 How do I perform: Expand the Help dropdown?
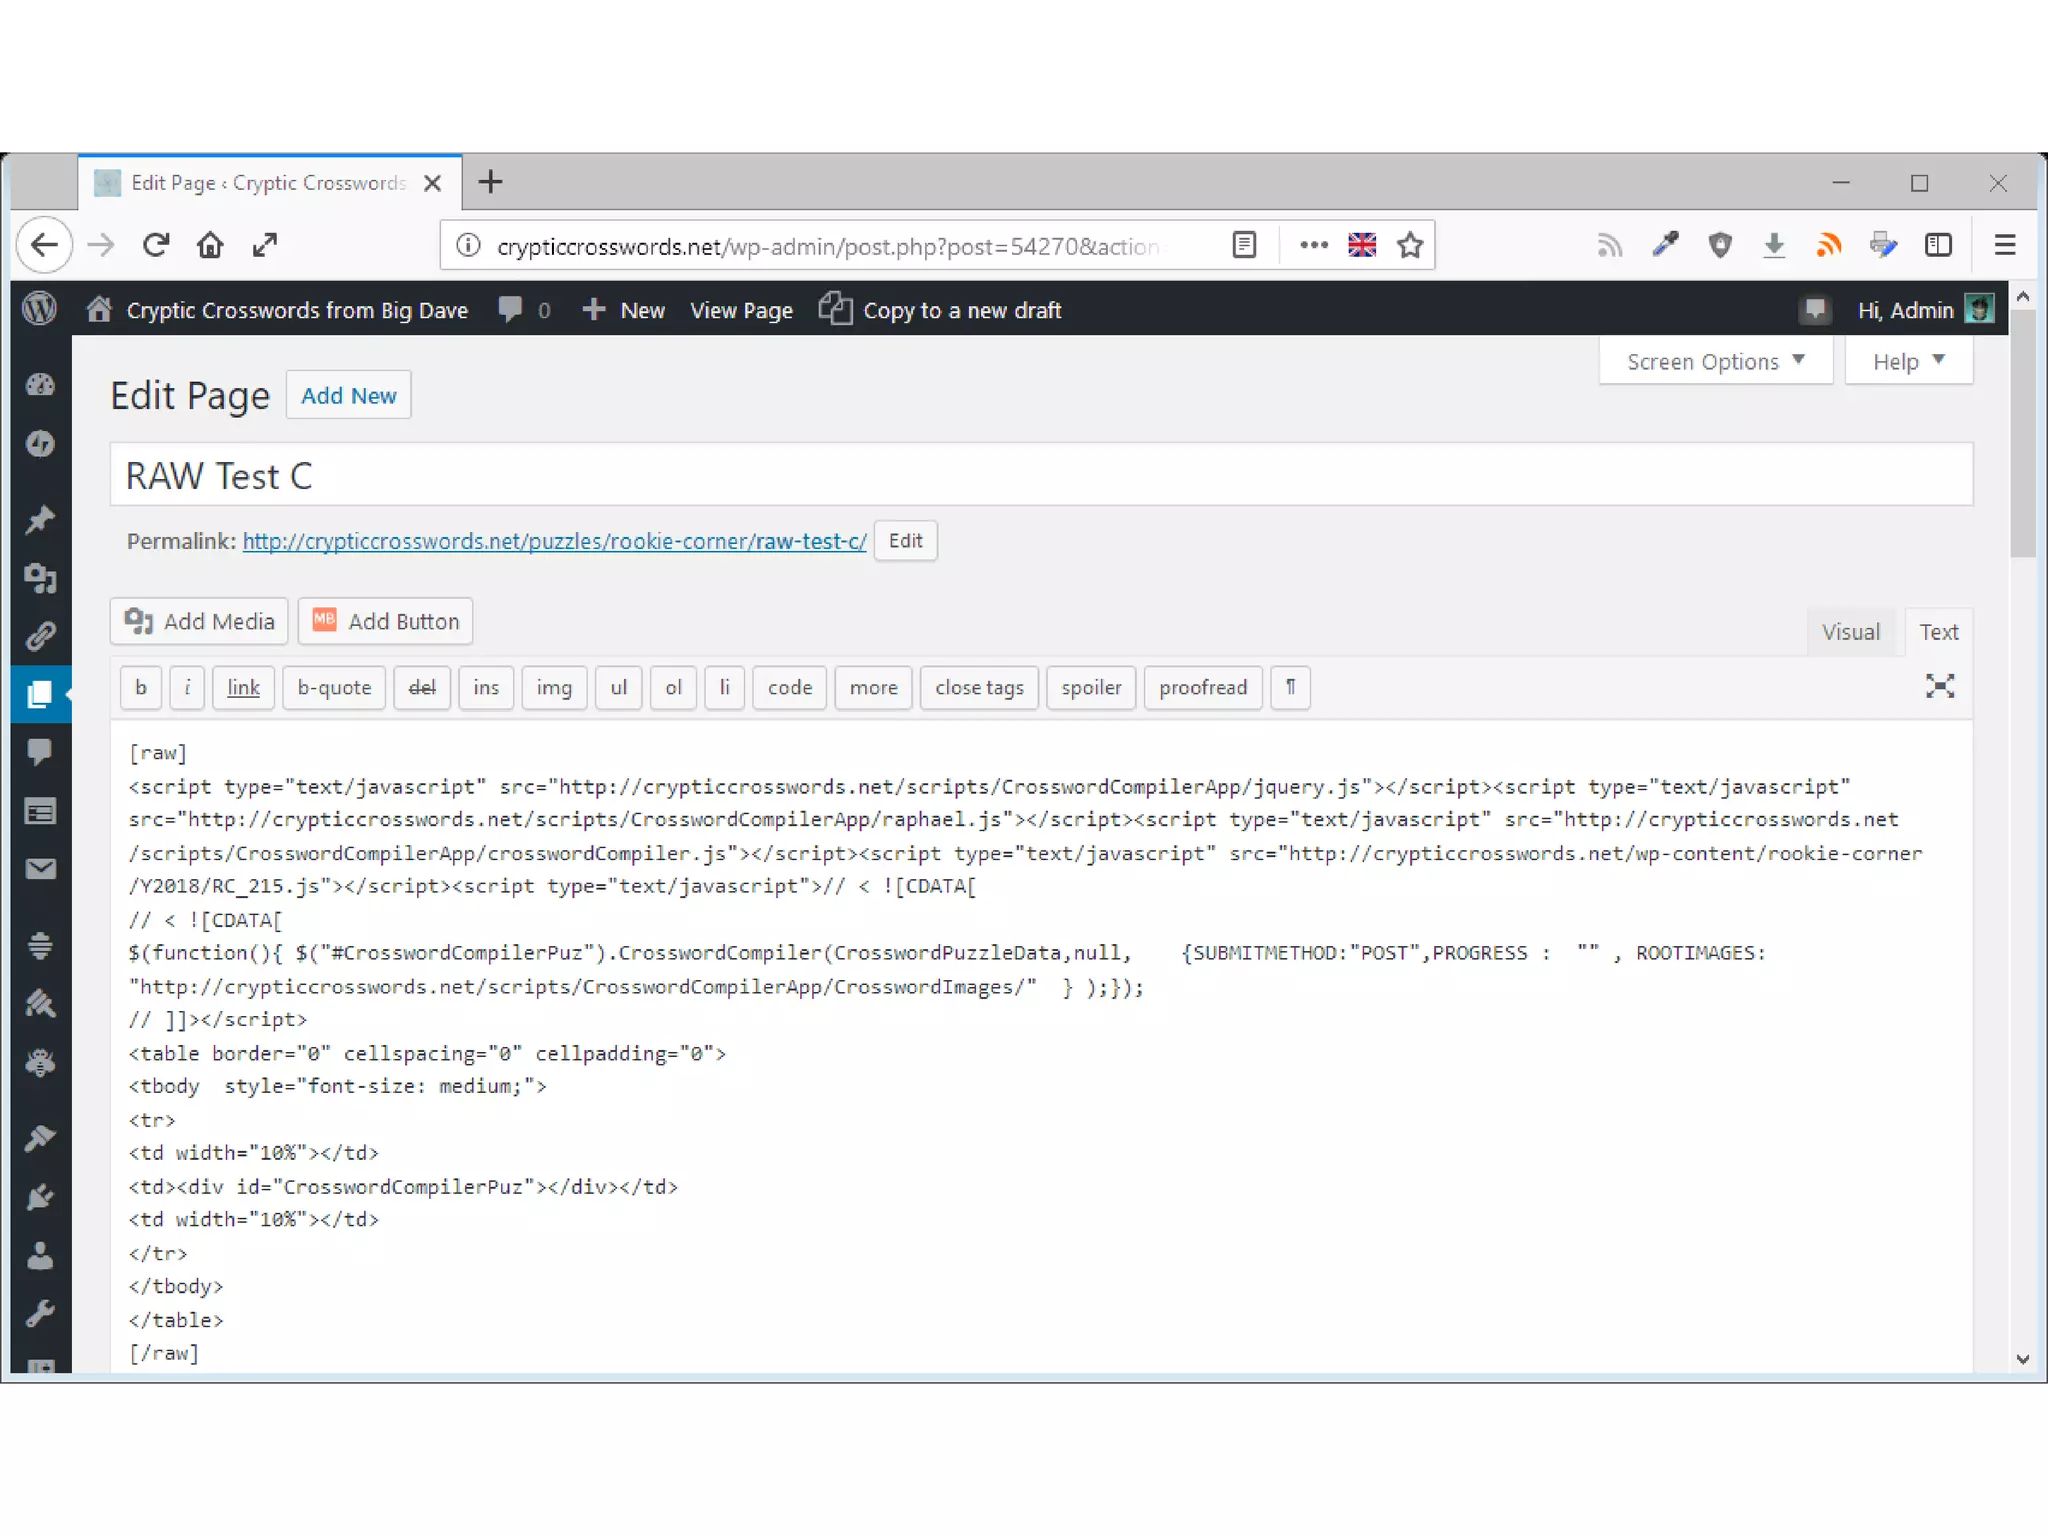tap(1908, 361)
